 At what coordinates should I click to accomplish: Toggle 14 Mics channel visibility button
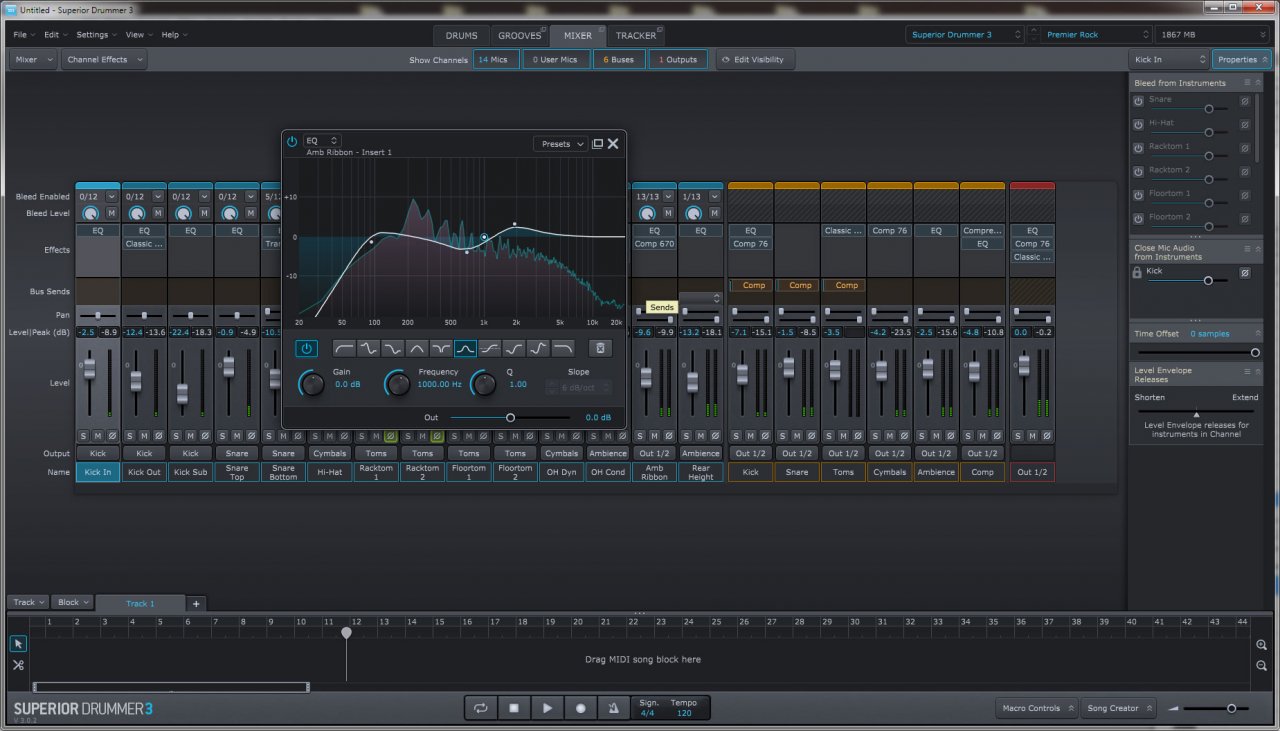pos(496,60)
